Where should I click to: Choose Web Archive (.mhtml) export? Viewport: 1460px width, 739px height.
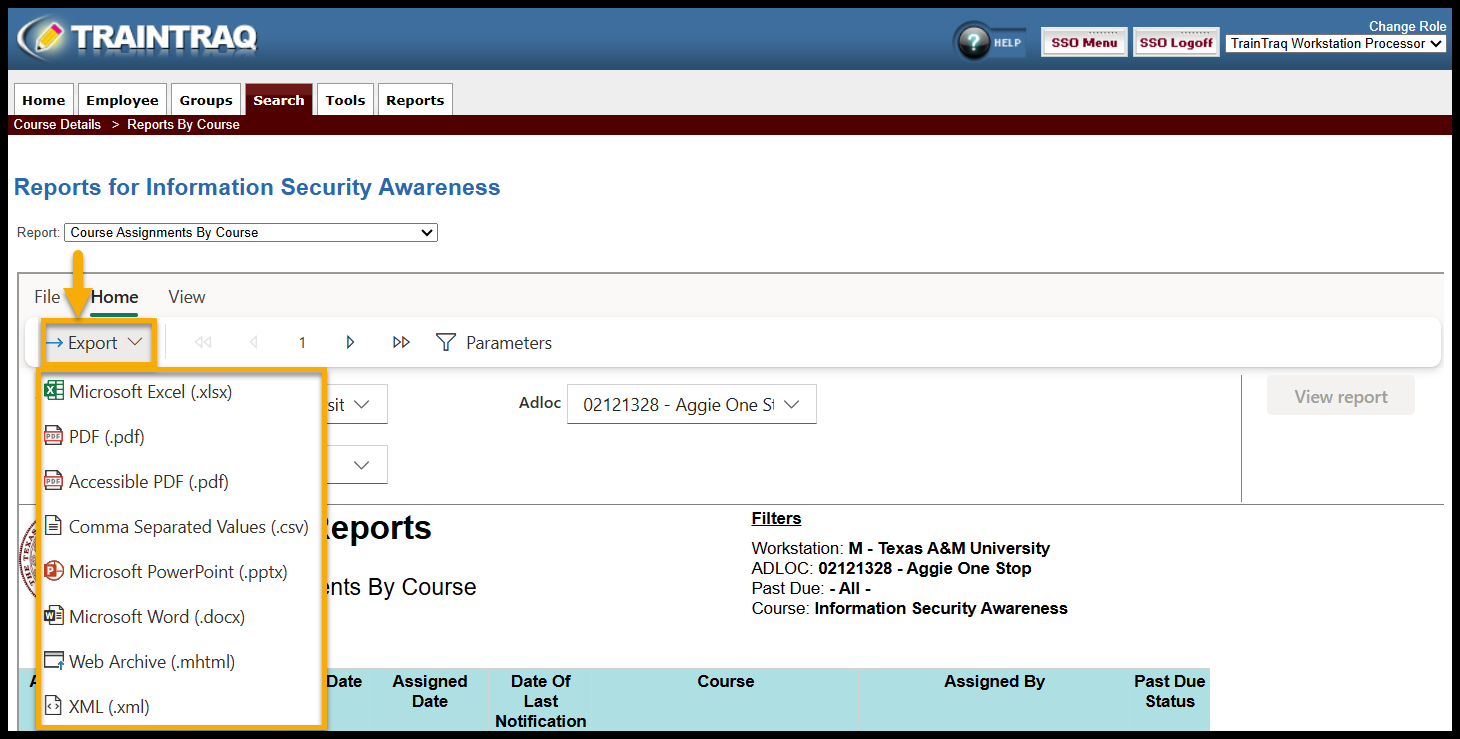151,662
